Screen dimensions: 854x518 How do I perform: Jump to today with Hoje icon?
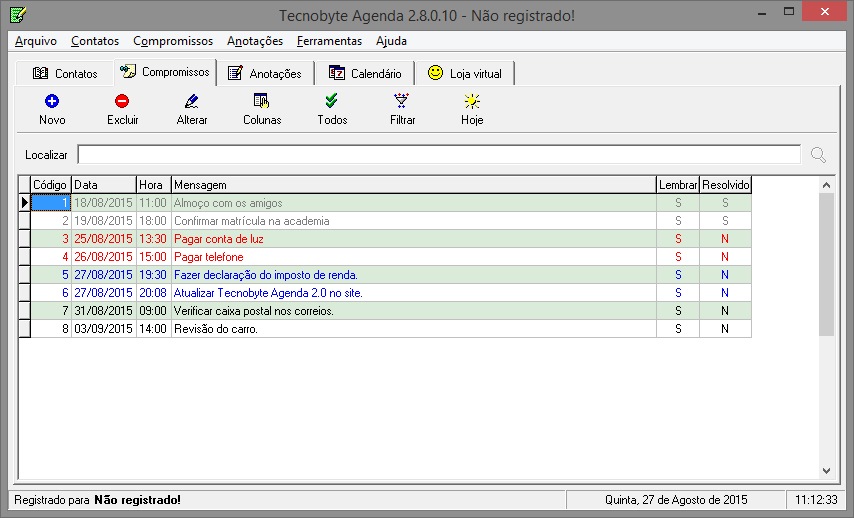point(472,101)
